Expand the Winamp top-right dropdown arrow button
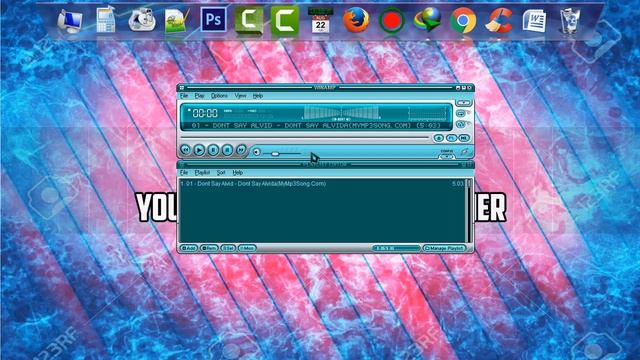The height and width of the screenshot is (360, 640). tap(463, 103)
